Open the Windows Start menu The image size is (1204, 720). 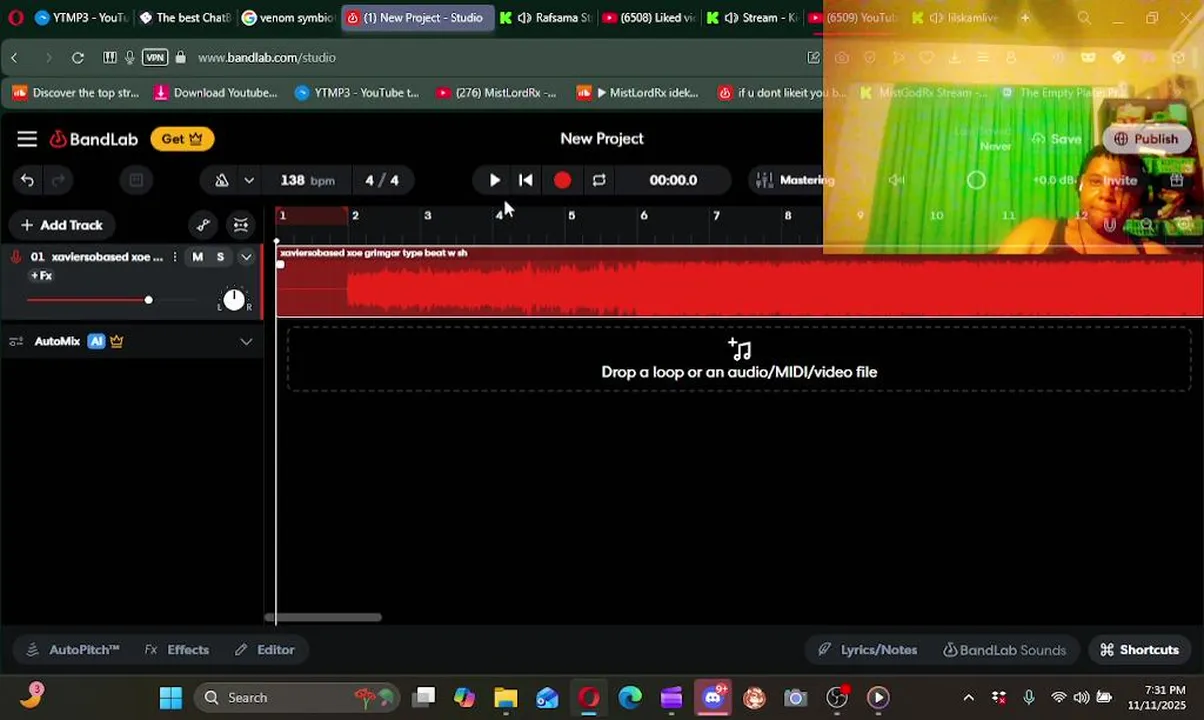(171, 698)
